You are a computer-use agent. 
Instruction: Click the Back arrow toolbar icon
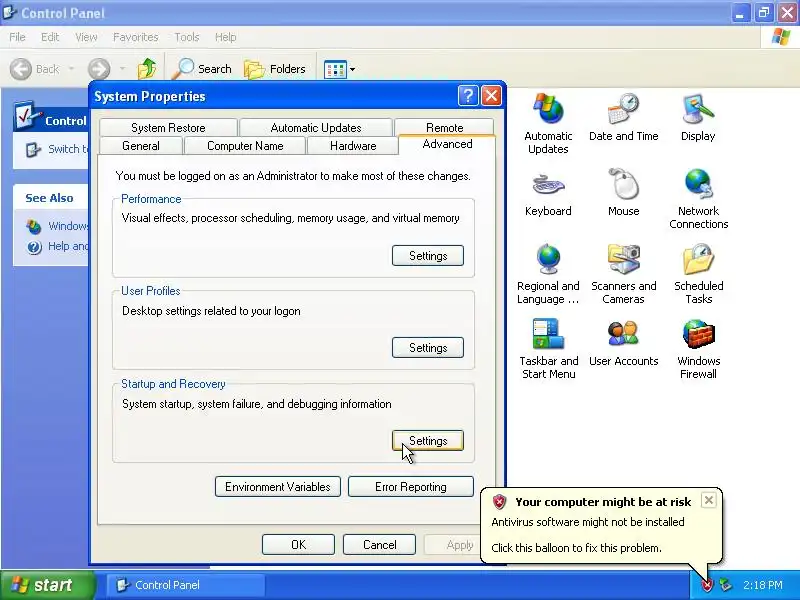click(x=21, y=69)
